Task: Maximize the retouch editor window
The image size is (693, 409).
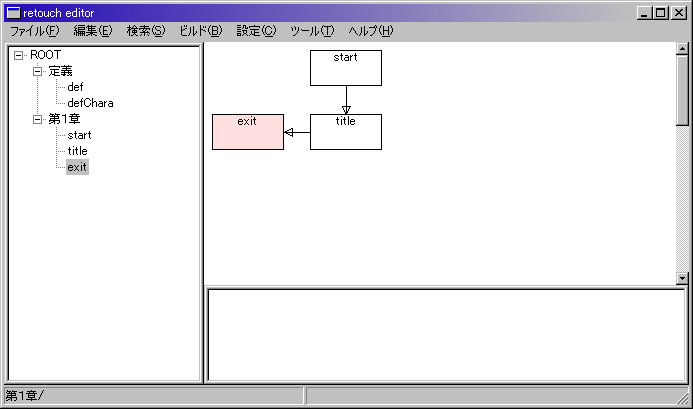Action: (x=661, y=13)
